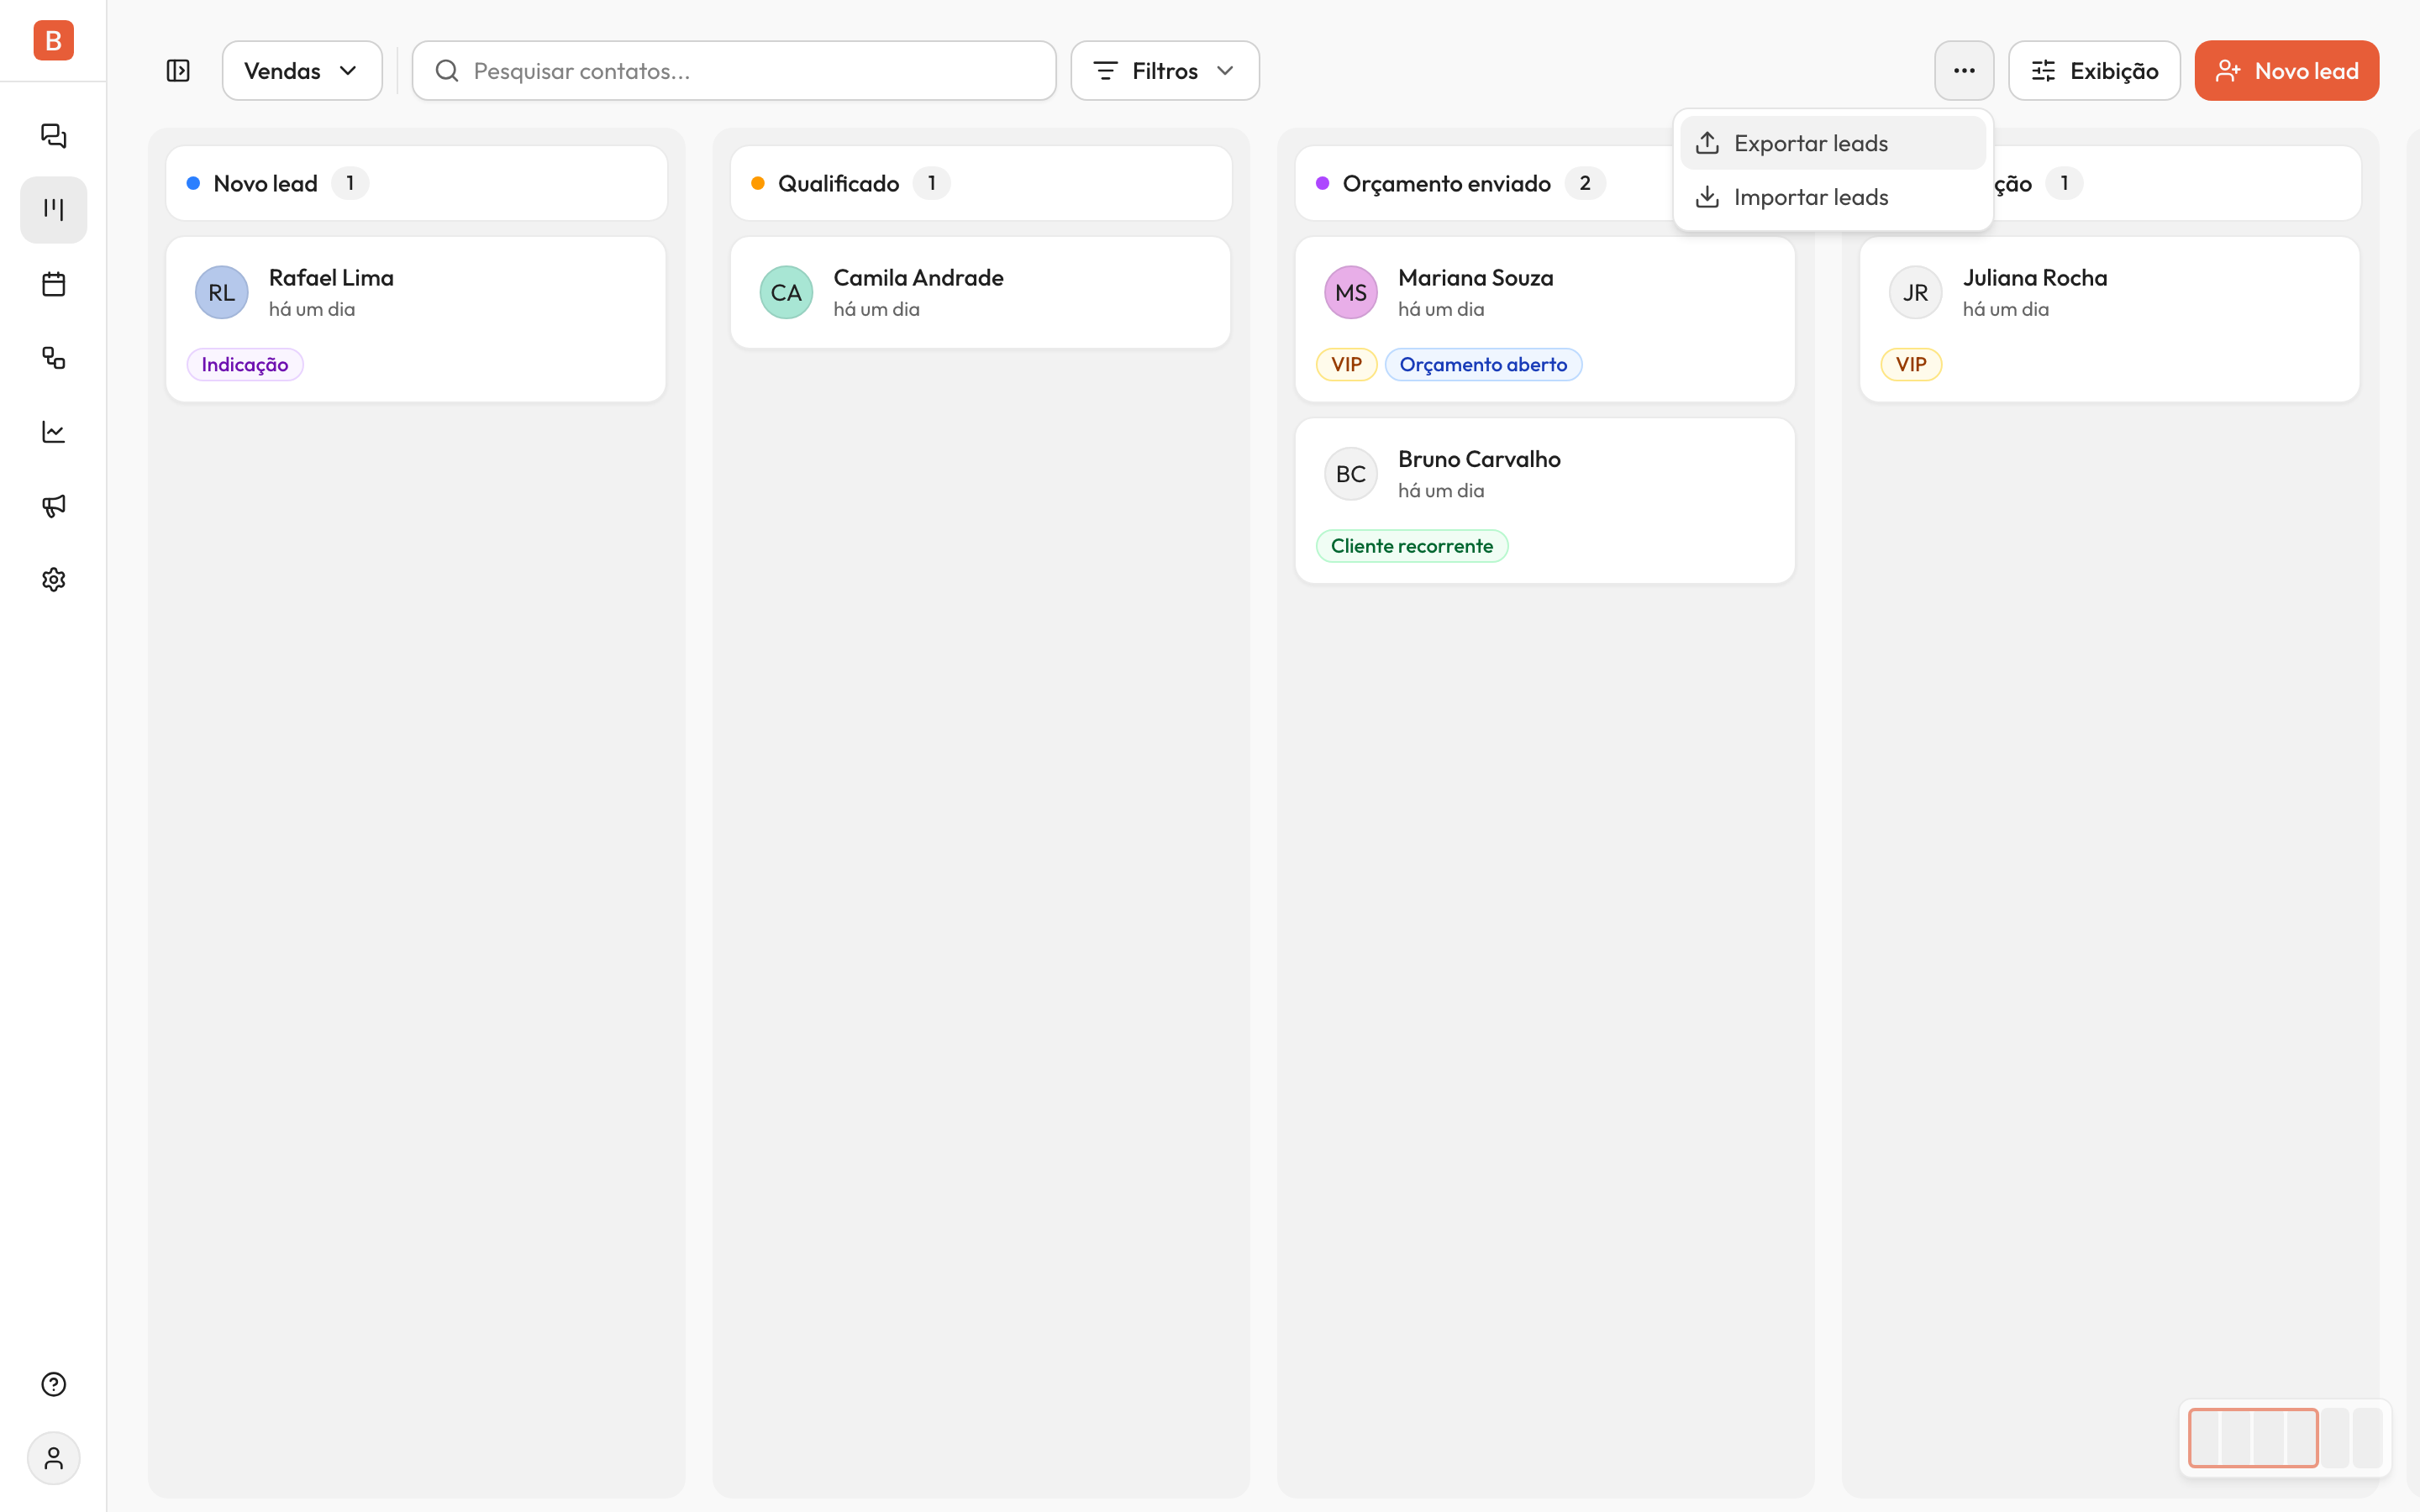
Task: Toggle the sidebar panel collapse icon
Action: point(178,71)
